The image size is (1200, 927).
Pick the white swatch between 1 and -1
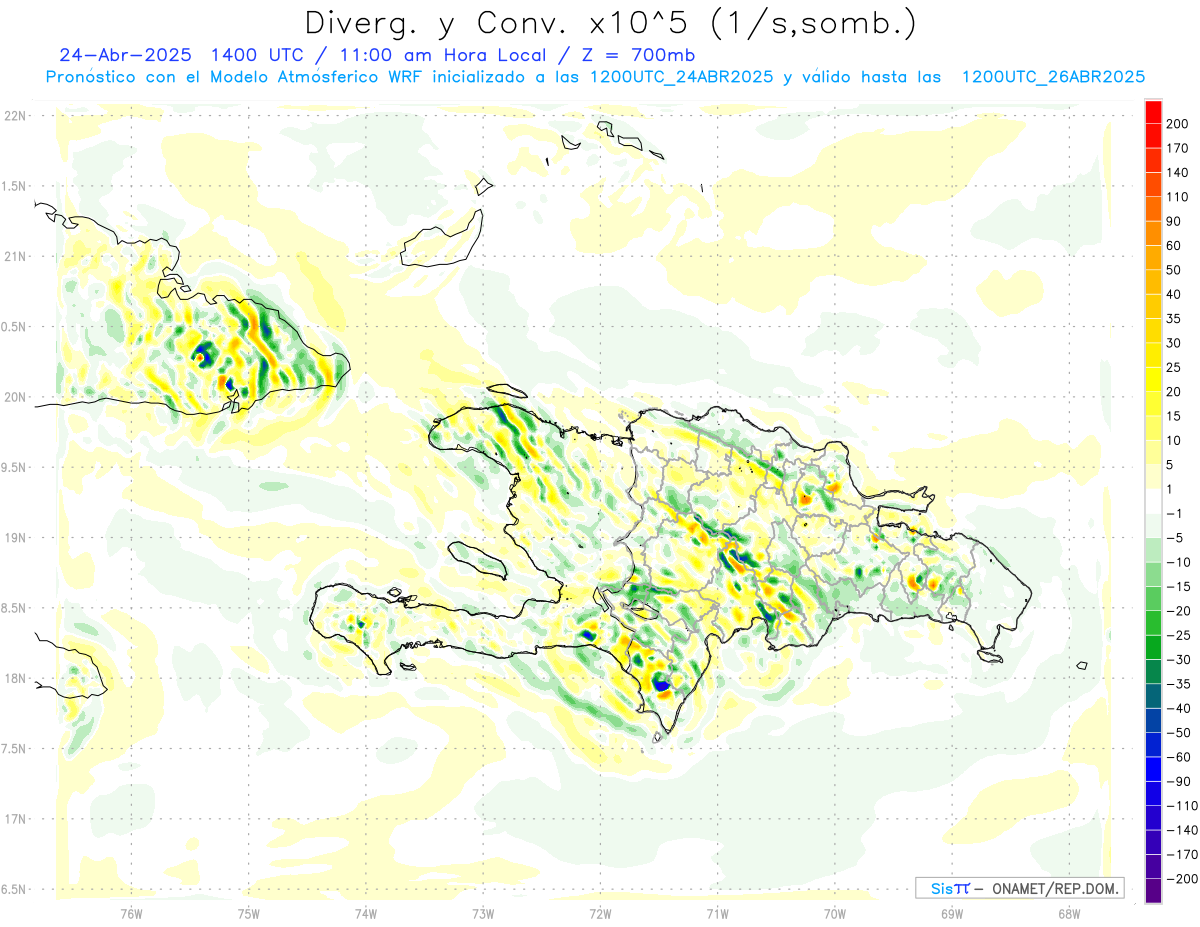tap(1154, 501)
